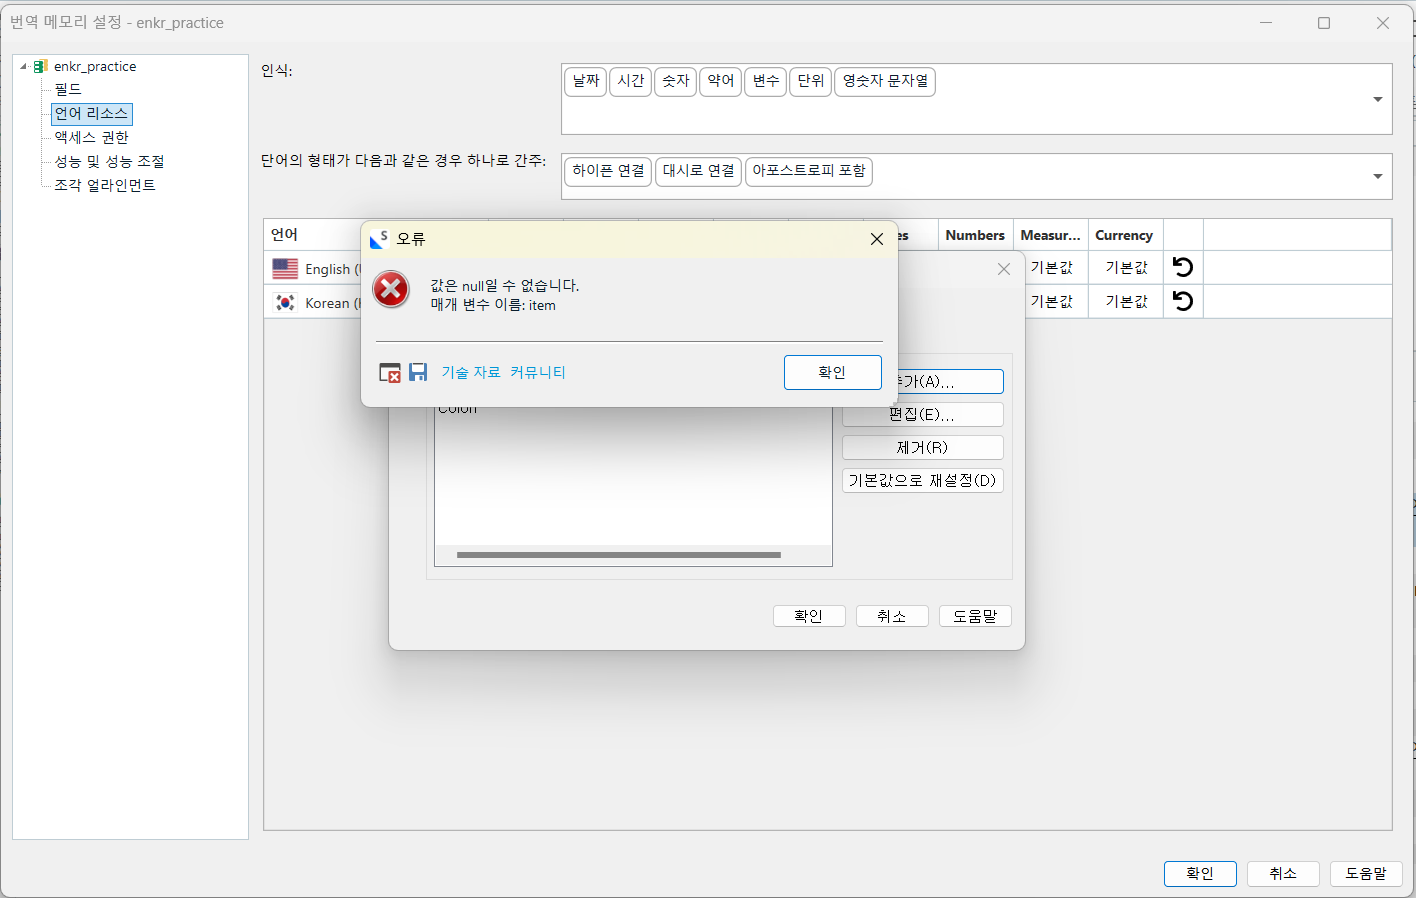The image size is (1416, 898).
Task: Open the word-form settings dropdown arrow
Action: coord(1379,171)
